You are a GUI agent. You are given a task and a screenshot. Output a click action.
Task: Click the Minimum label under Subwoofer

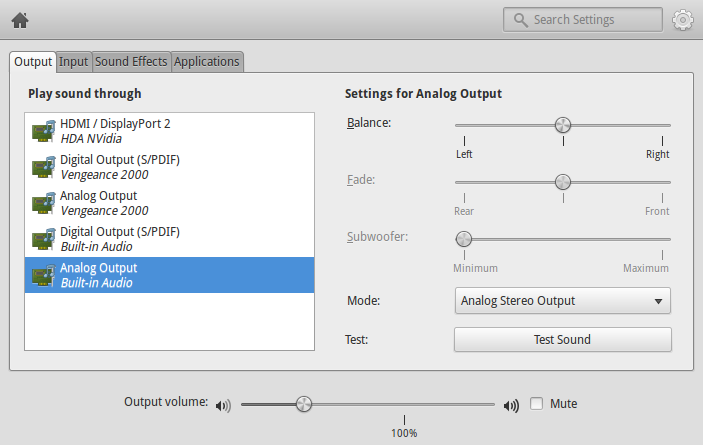475,268
